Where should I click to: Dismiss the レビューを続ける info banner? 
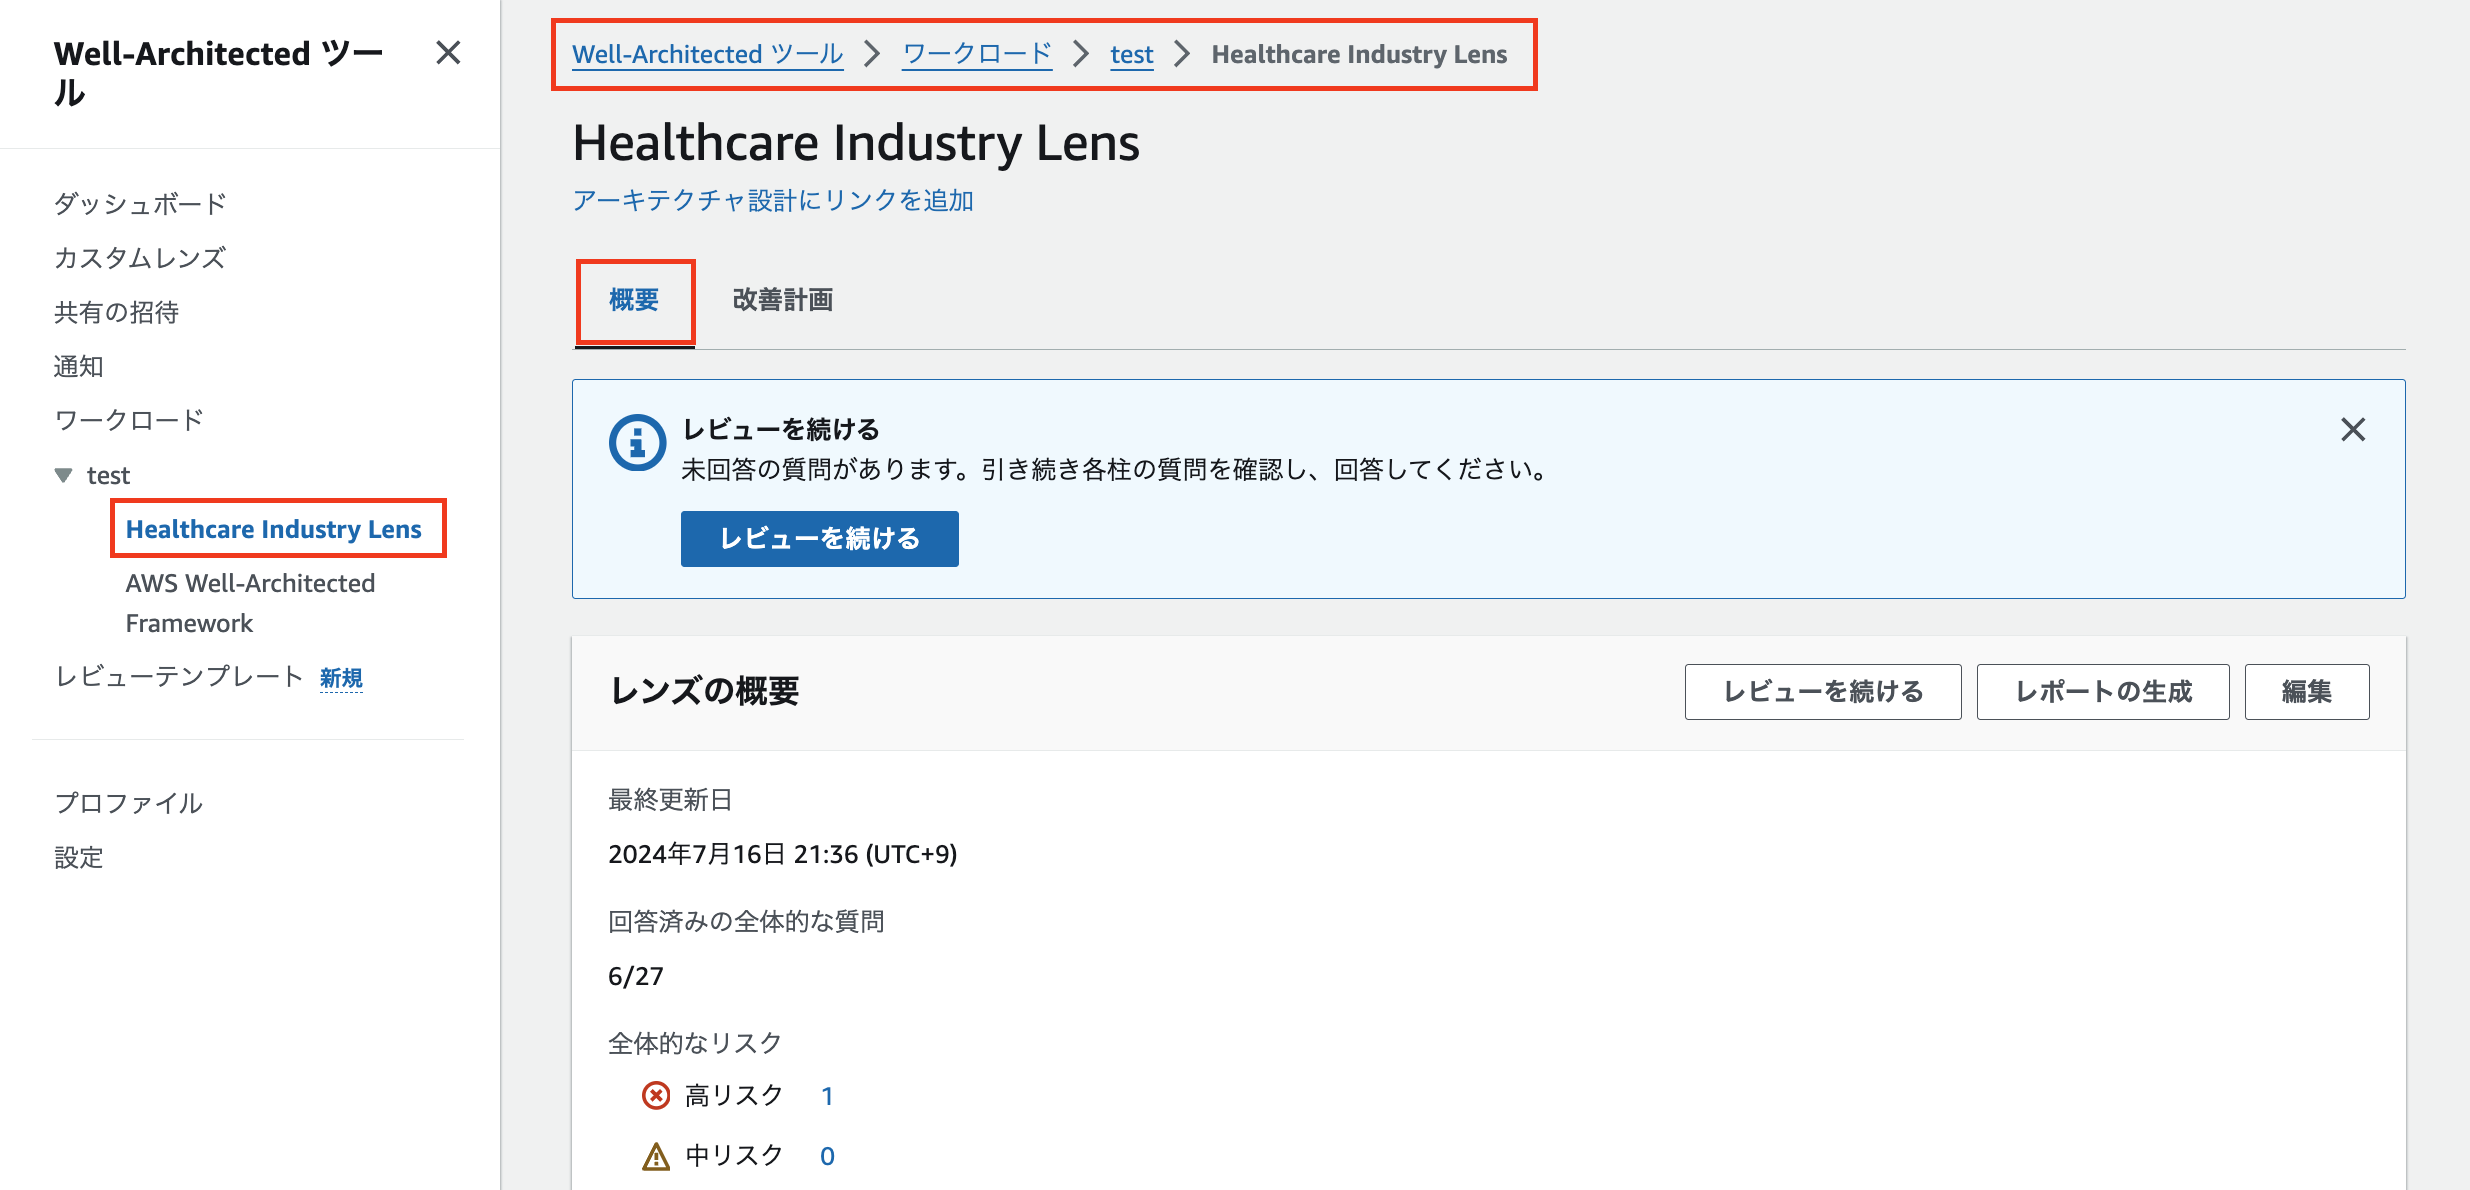2353,430
